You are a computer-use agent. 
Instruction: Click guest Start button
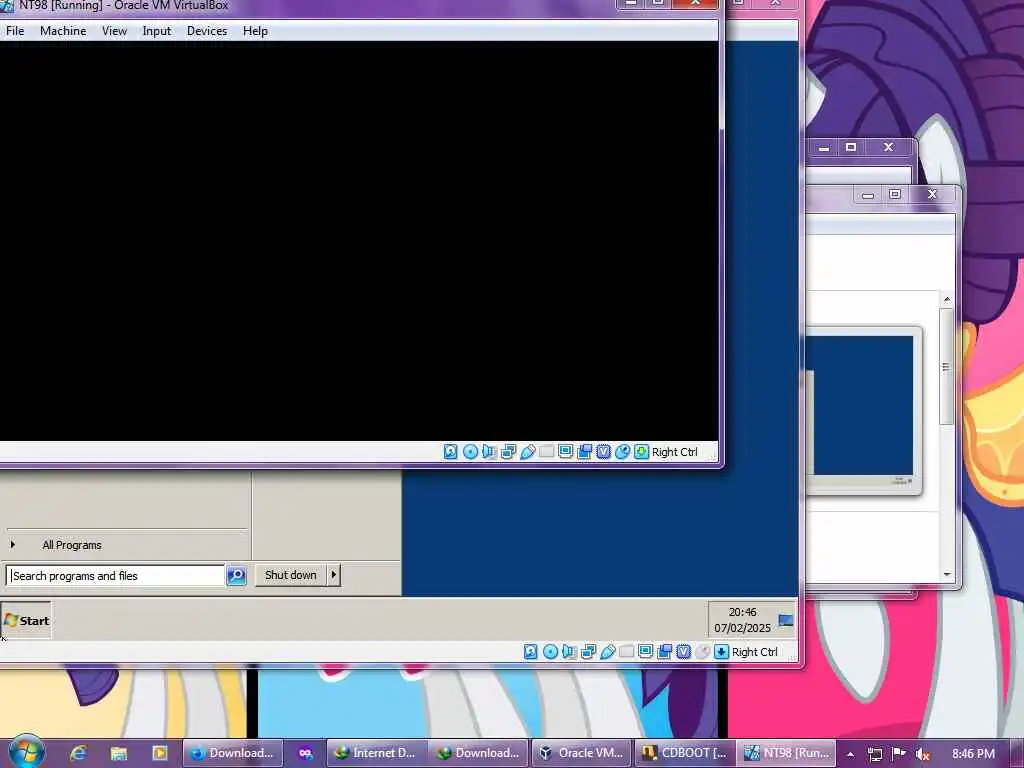pos(26,620)
